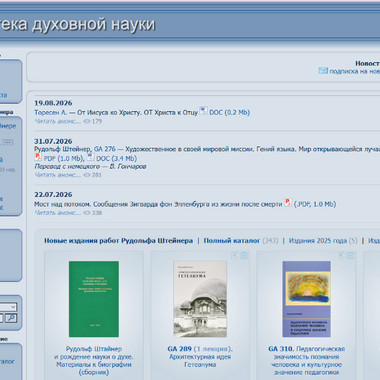
Task: Open the Торесен А. author link
Action: pos(51,113)
